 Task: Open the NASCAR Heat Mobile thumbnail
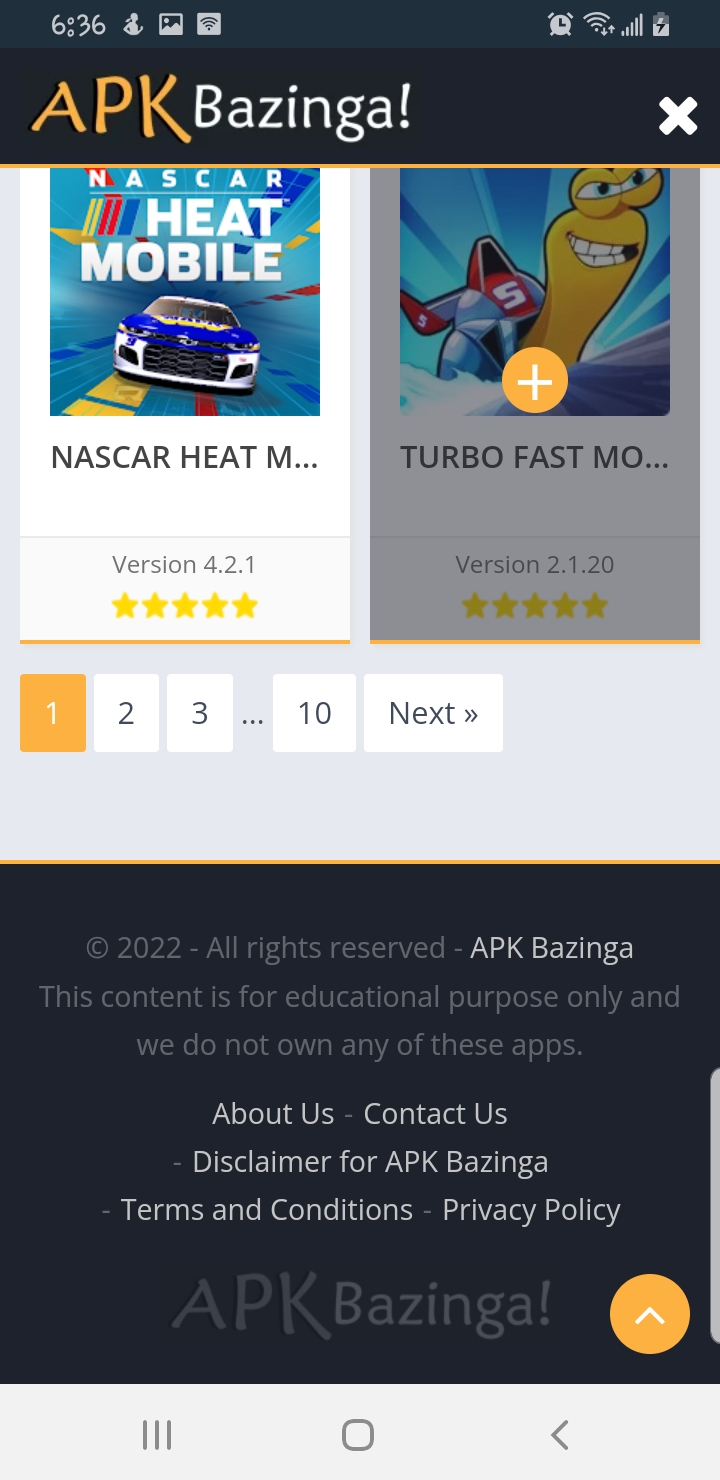pyautogui.click(x=185, y=291)
